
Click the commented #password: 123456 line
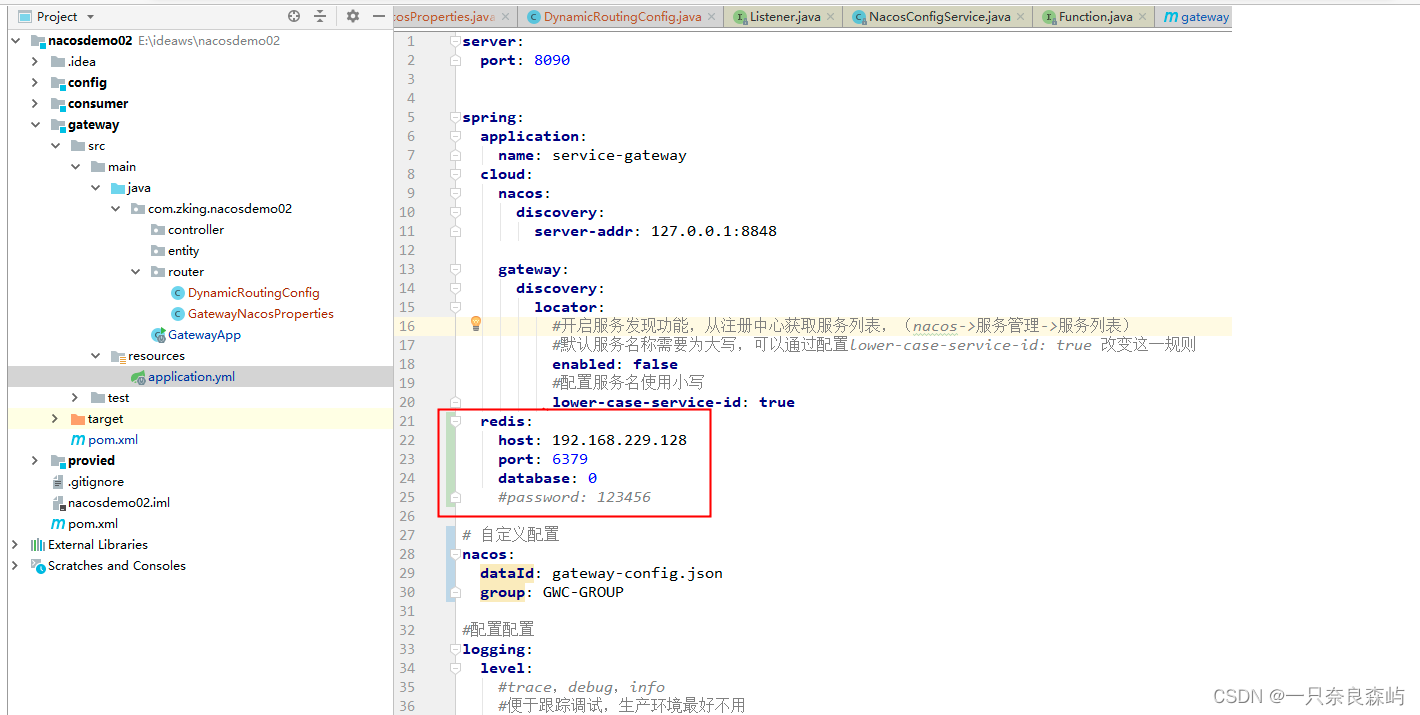pos(574,497)
